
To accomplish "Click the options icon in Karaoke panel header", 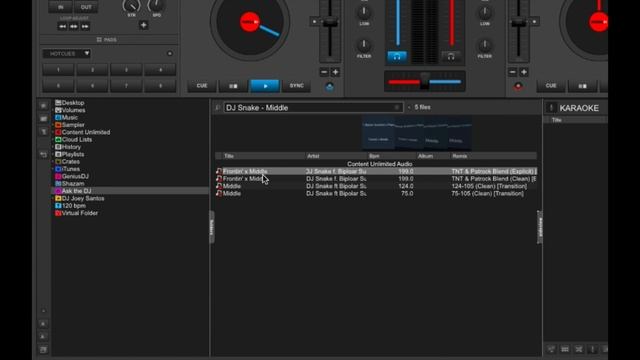I will pos(551,108).
